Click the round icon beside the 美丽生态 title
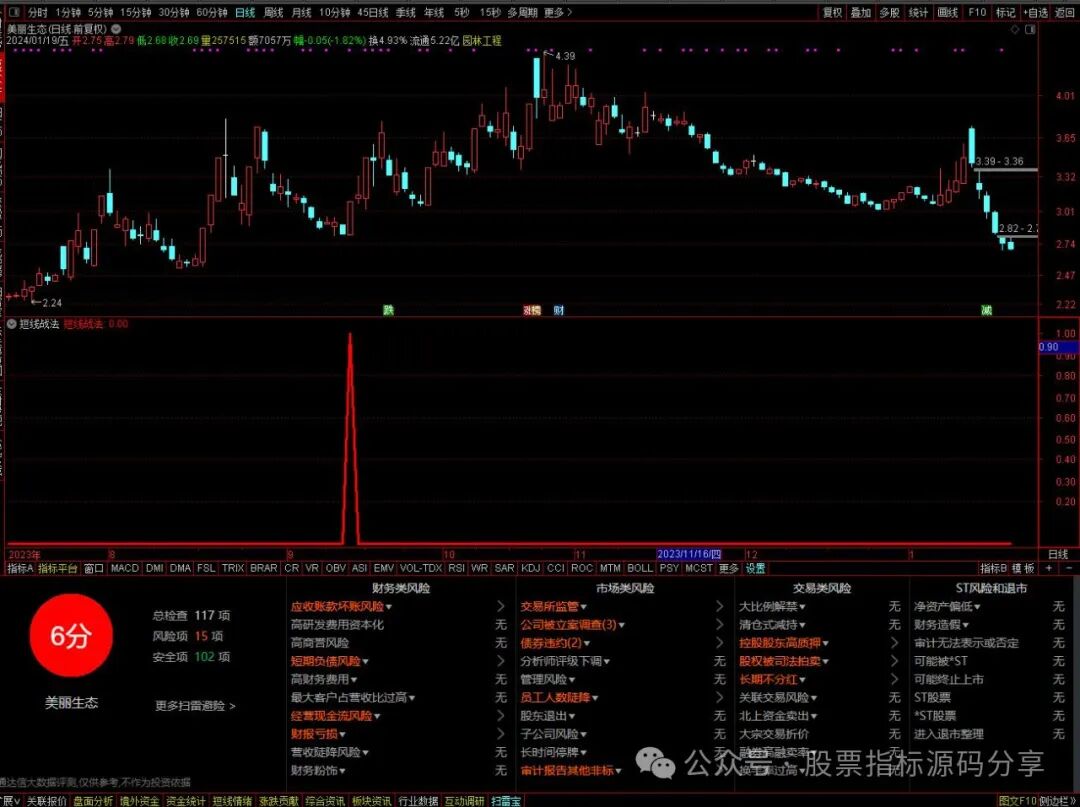The width and height of the screenshot is (1080, 807). [x=116, y=29]
